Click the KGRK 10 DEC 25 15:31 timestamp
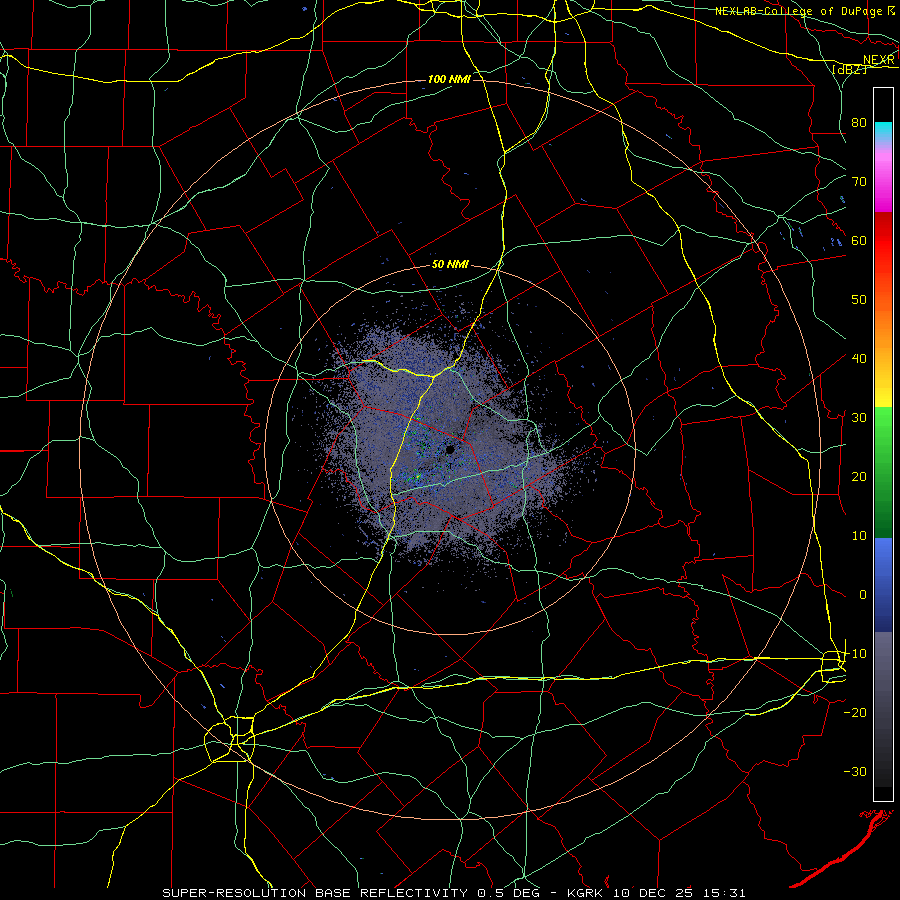 pos(656,893)
